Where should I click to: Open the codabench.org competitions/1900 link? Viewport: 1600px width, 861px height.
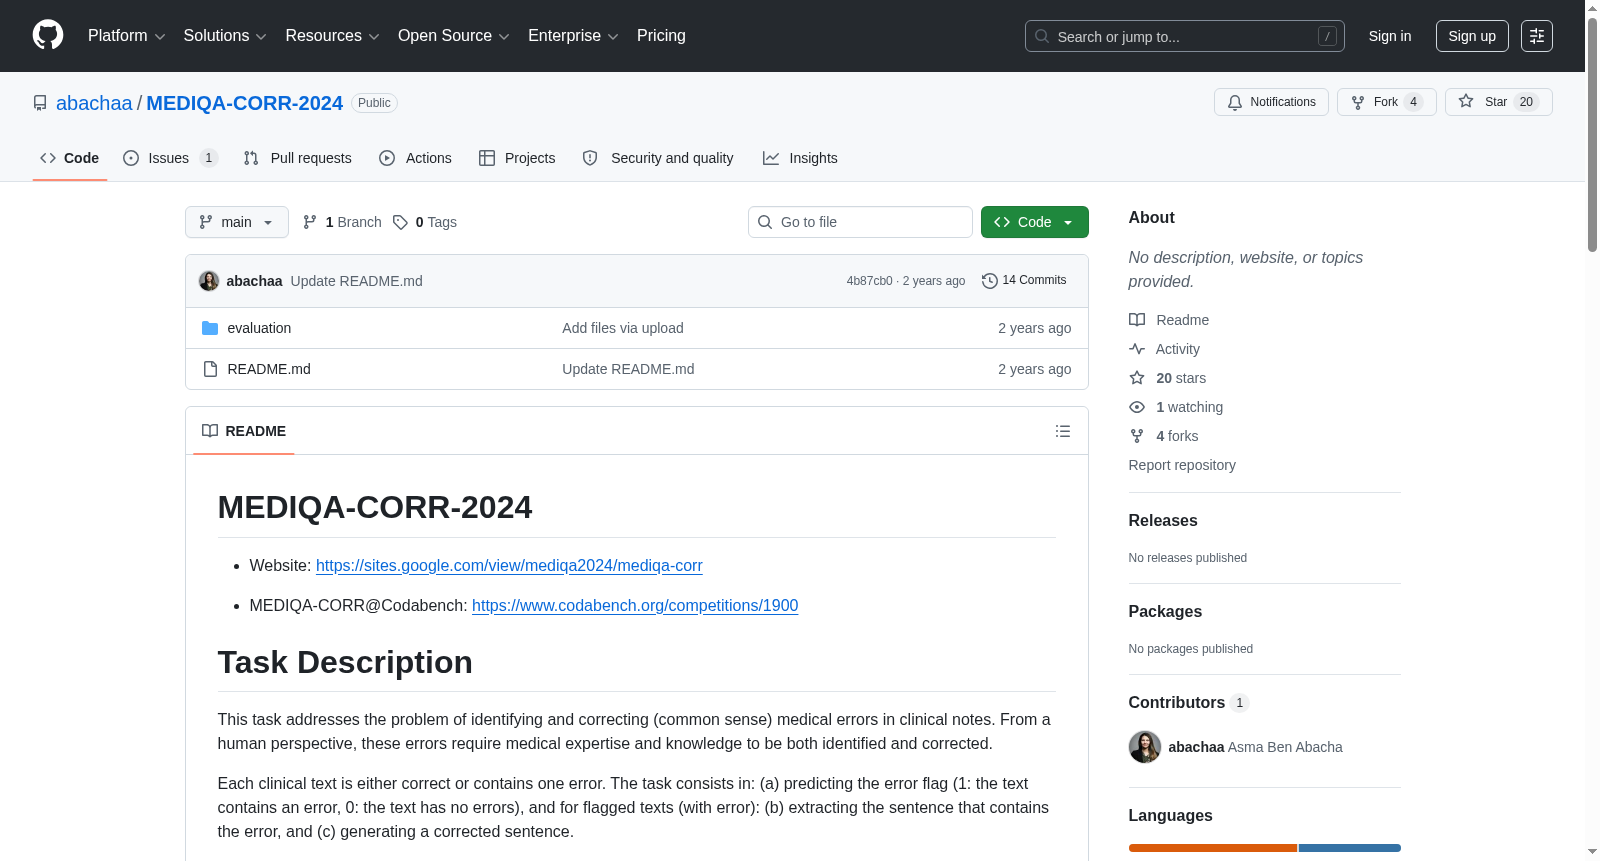[x=635, y=606]
